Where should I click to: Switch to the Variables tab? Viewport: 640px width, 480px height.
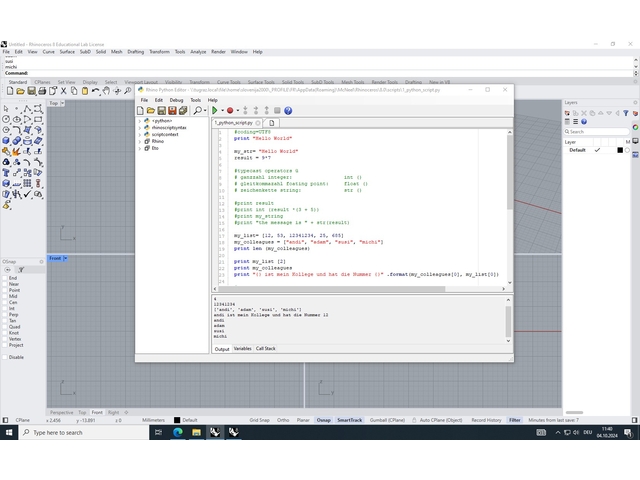coord(242,349)
